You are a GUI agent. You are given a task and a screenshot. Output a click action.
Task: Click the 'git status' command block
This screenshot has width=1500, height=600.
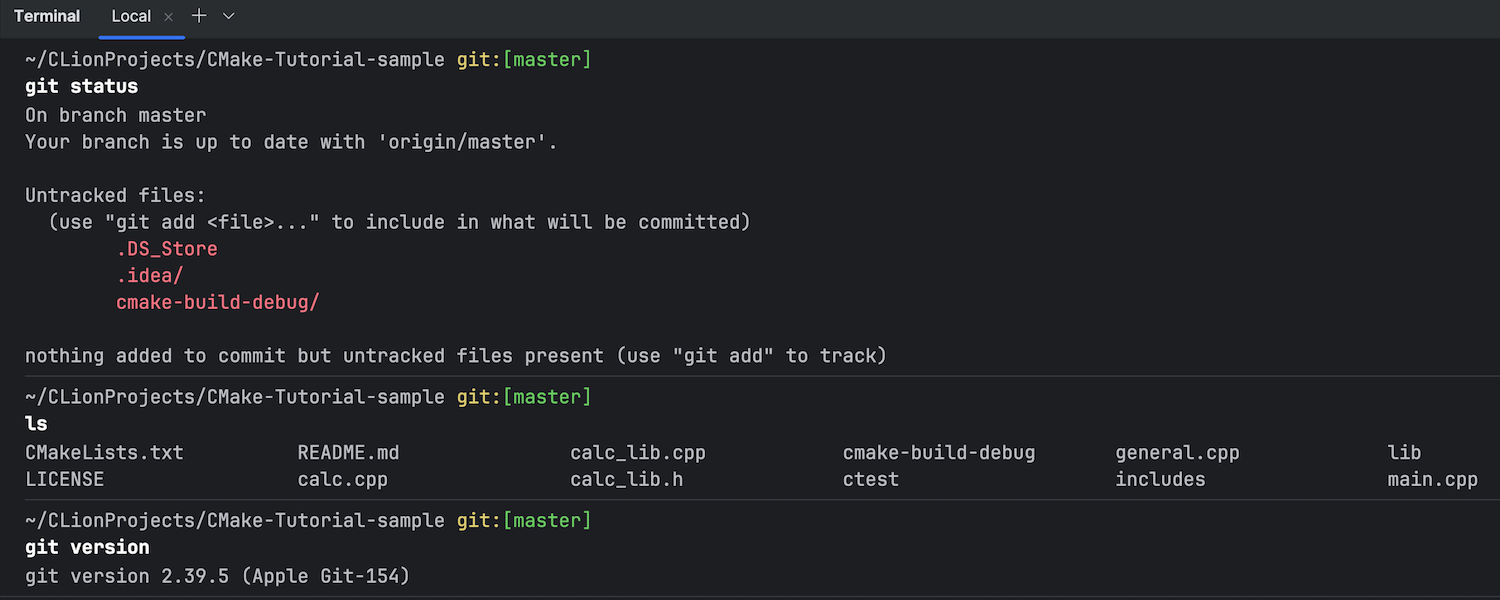[82, 87]
